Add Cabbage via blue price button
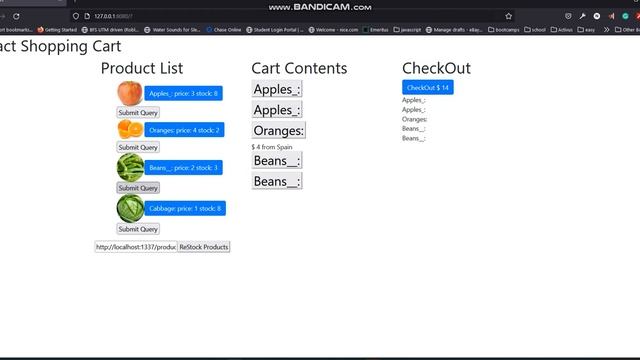Viewport: 640px width, 360px height. pos(185,209)
